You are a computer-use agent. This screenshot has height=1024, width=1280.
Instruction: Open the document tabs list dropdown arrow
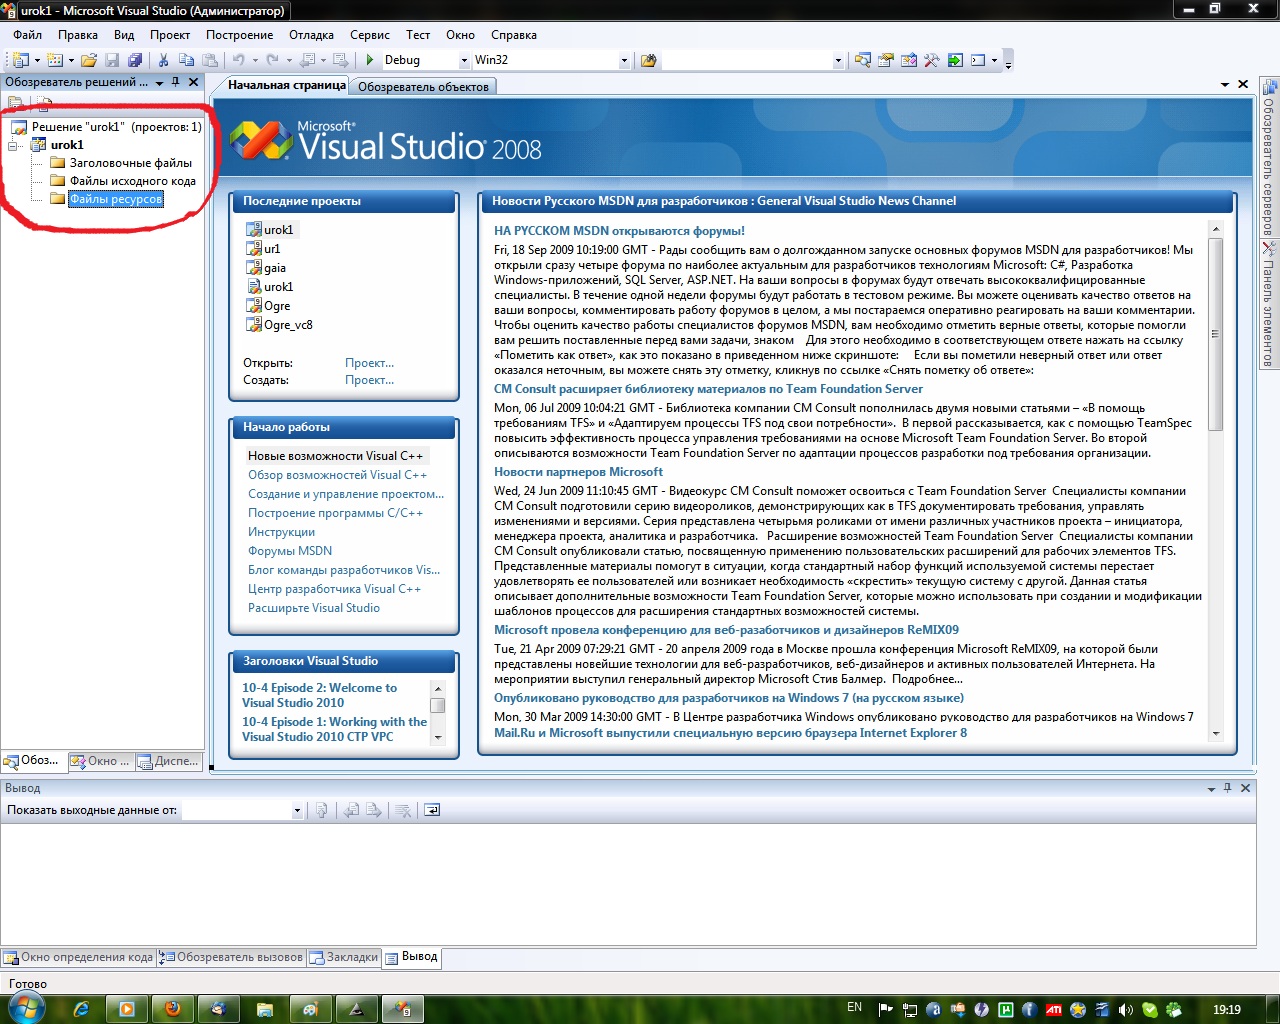click(1226, 85)
